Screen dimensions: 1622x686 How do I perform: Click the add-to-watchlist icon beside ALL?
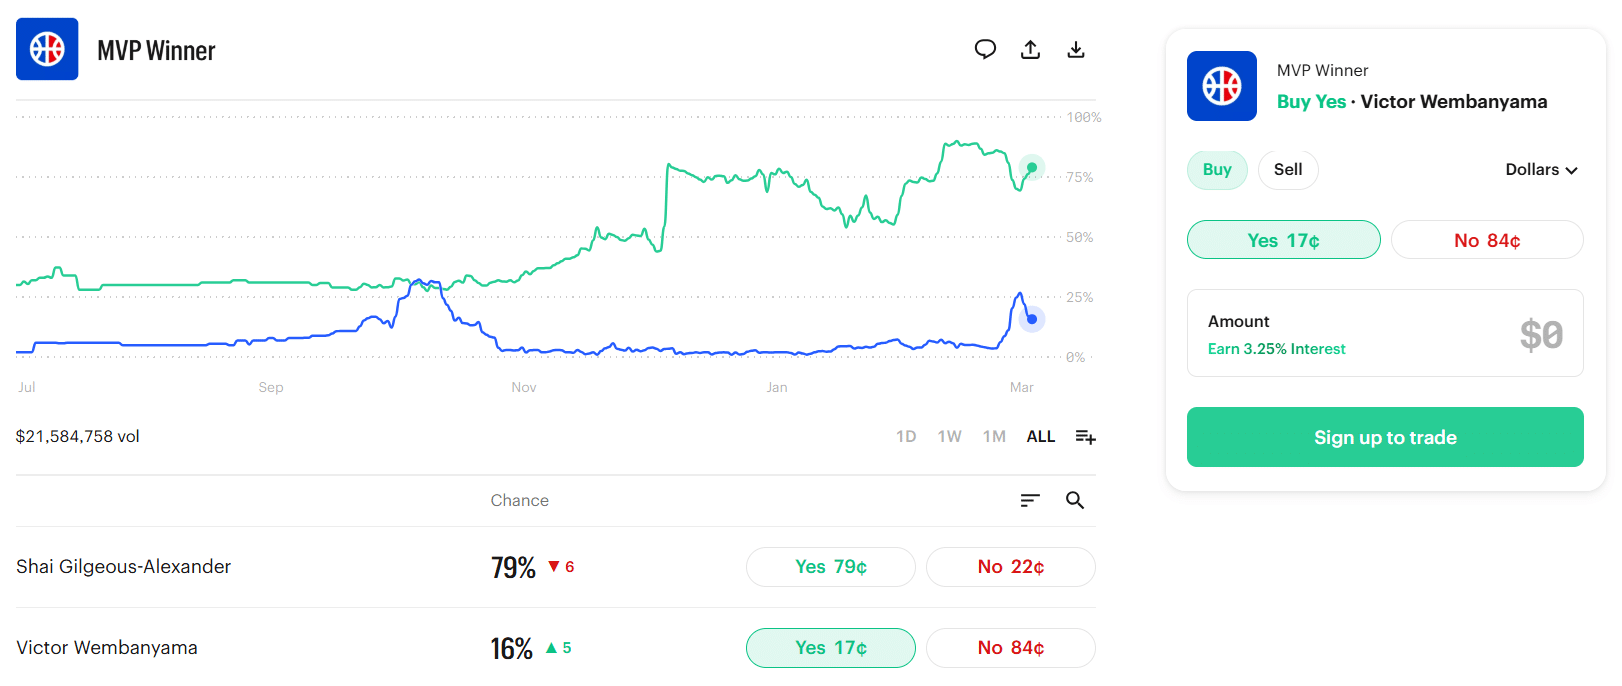(x=1086, y=436)
